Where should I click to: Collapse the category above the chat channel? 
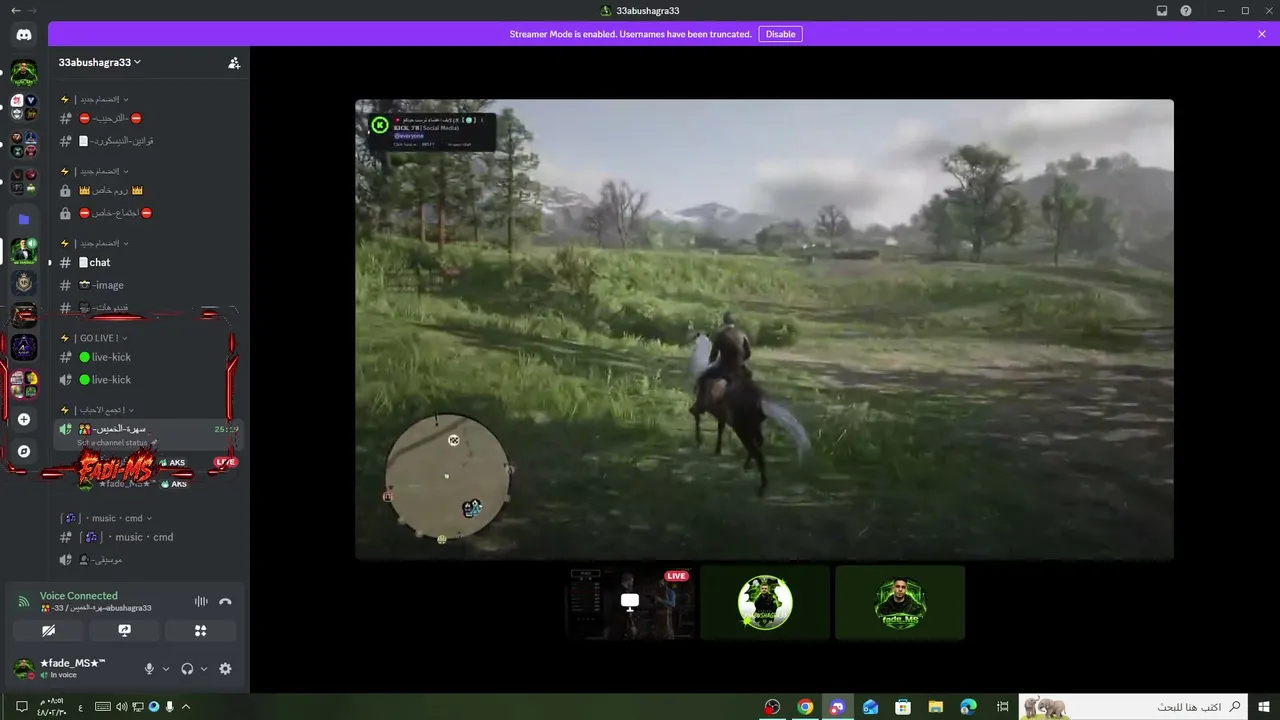tap(95, 243)
